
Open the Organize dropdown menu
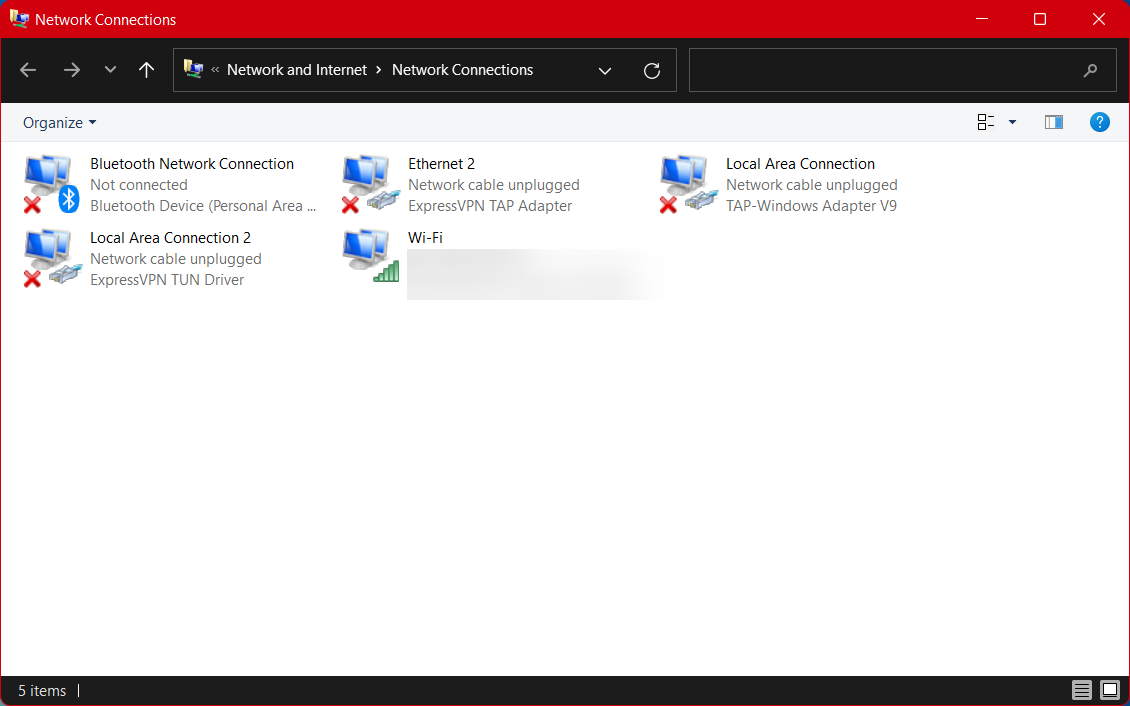tap(60, 122)
